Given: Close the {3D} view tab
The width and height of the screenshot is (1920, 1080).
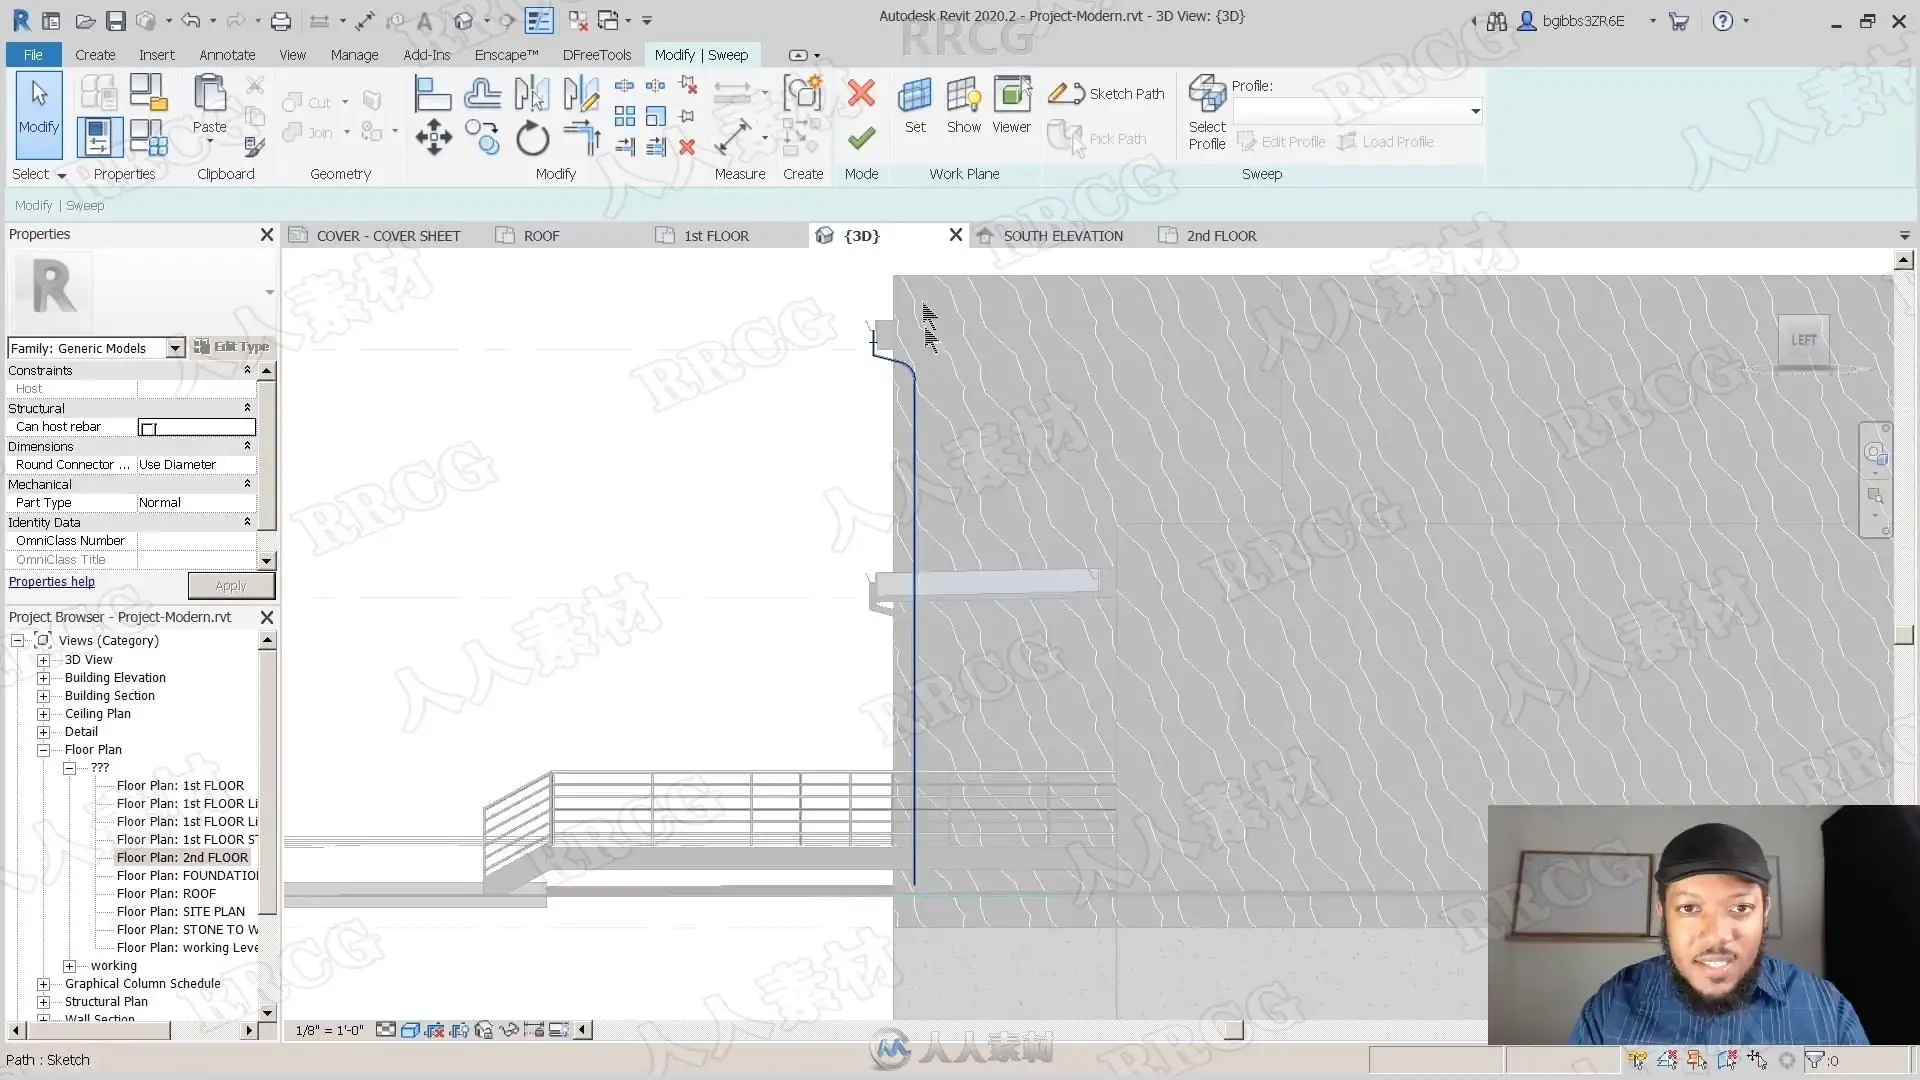Looking at the screenshot, I should tap(955, 235).
